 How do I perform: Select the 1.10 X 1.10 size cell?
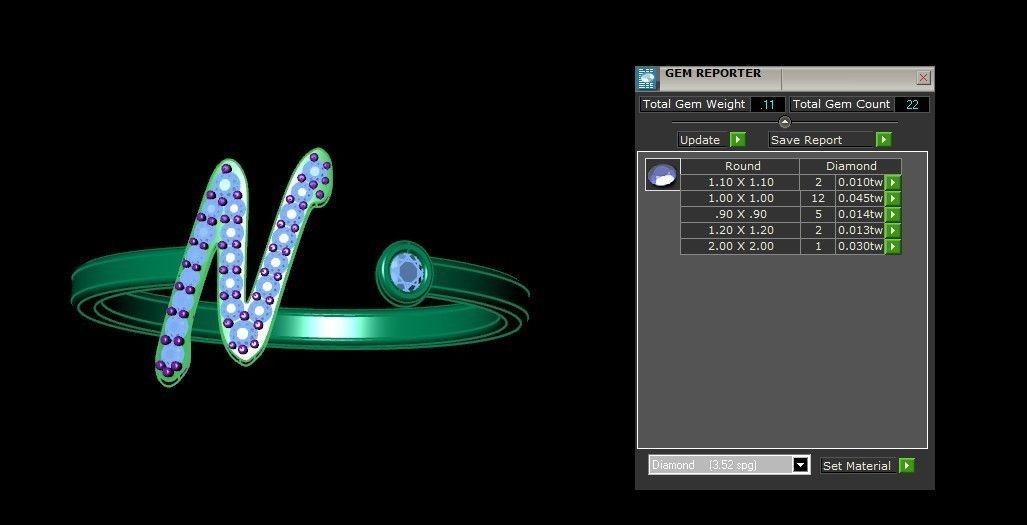pyautogui.click(x=740, y=182)
